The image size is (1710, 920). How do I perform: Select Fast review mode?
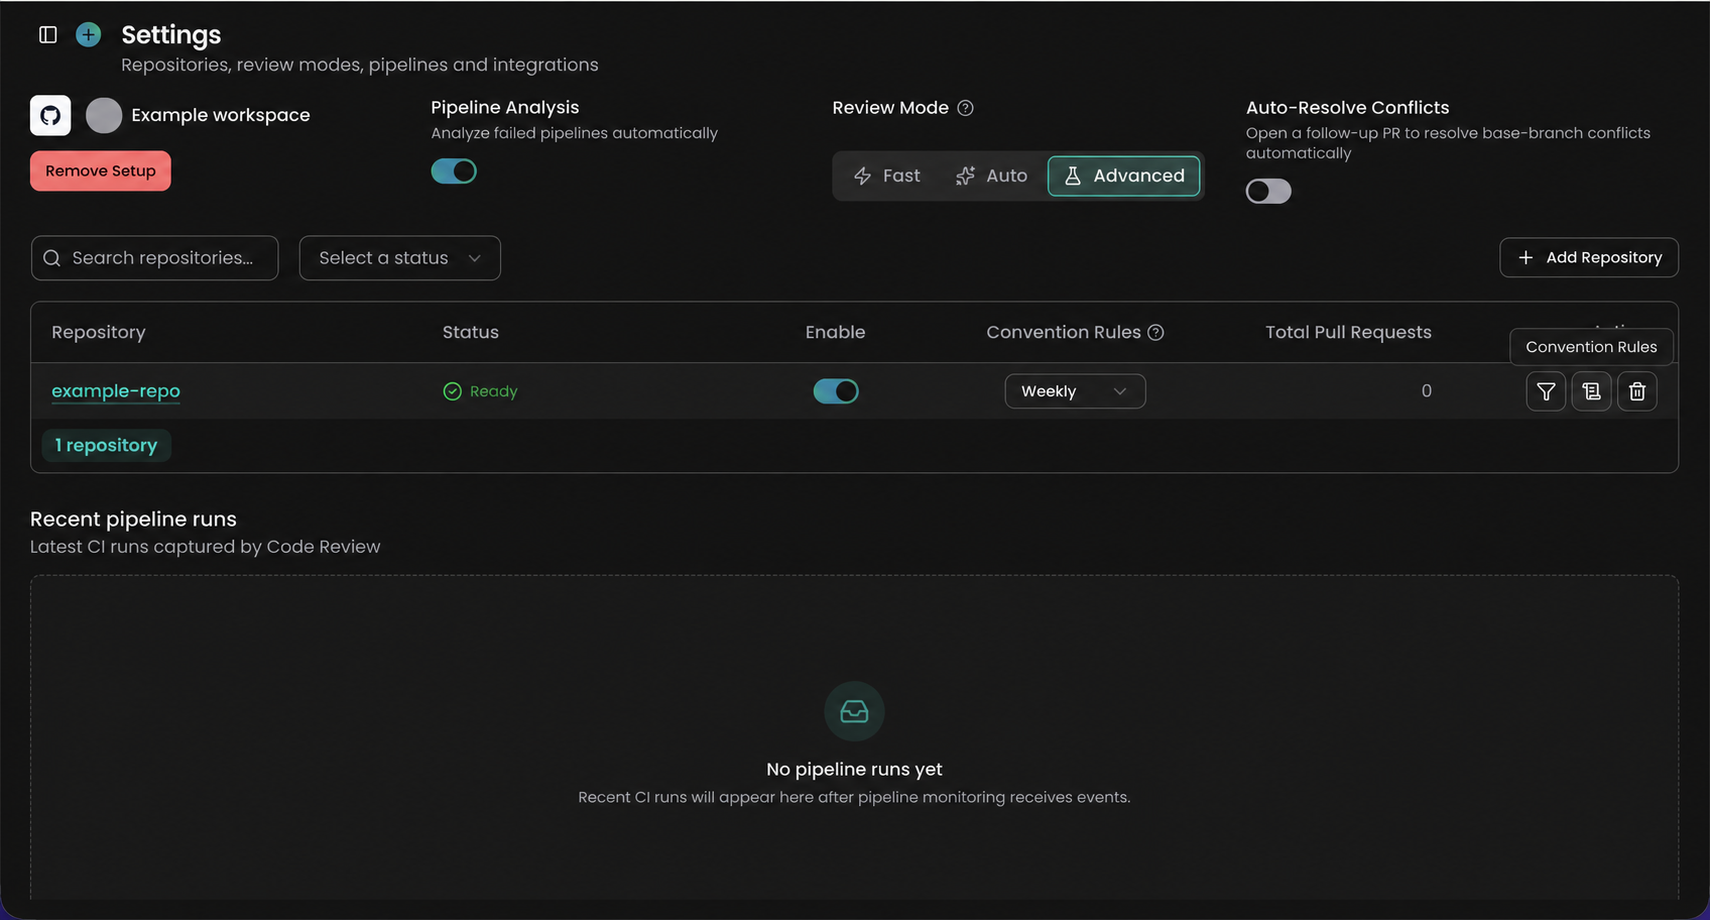pos(886,176)
